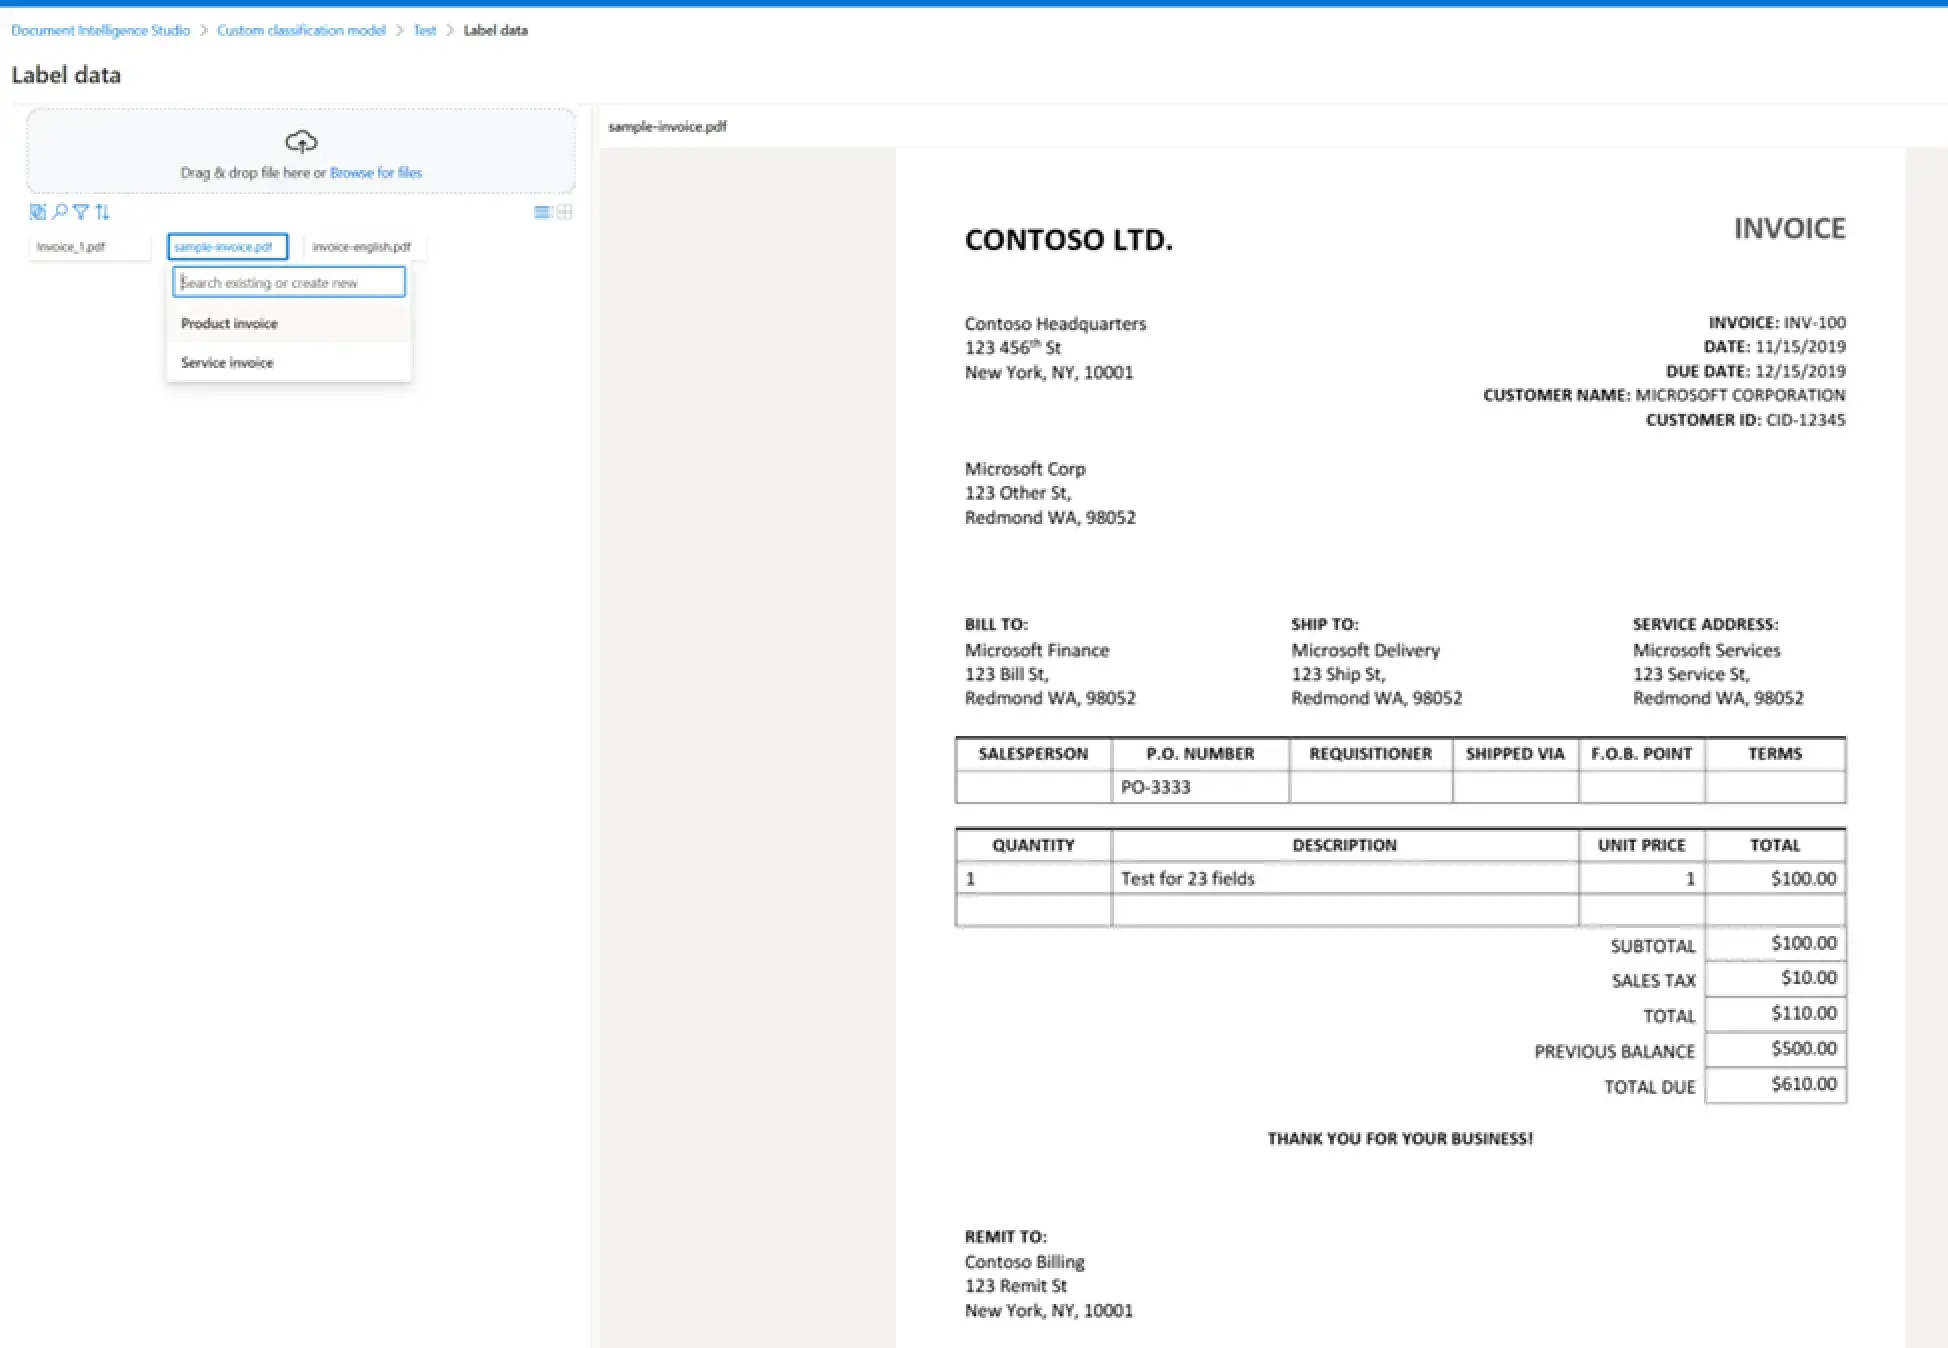Click Microsoft Services under SERVICE ADDRESS
The width and height of the screenshot is (1948, 1348).
click(x=1706, y=650)
